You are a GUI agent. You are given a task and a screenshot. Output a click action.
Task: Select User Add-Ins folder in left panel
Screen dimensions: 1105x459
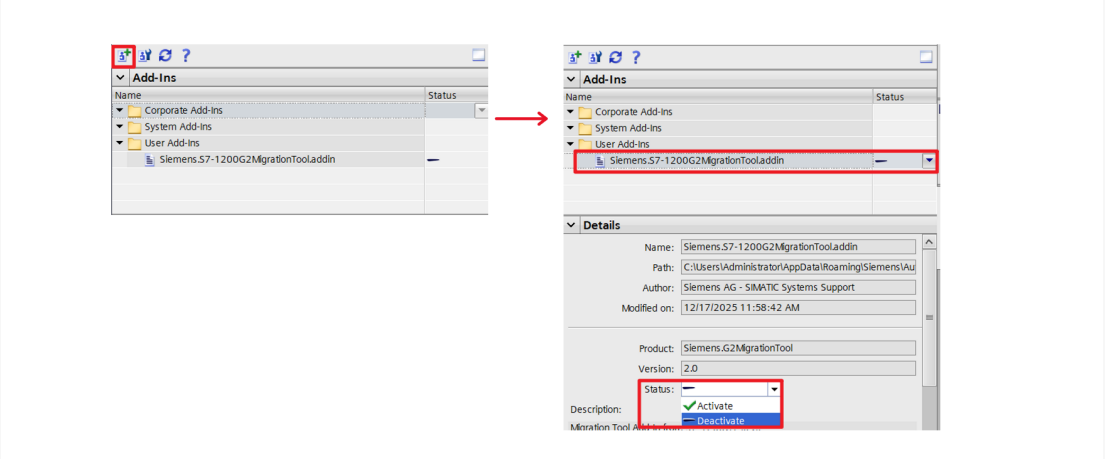[x=172, y=144]
